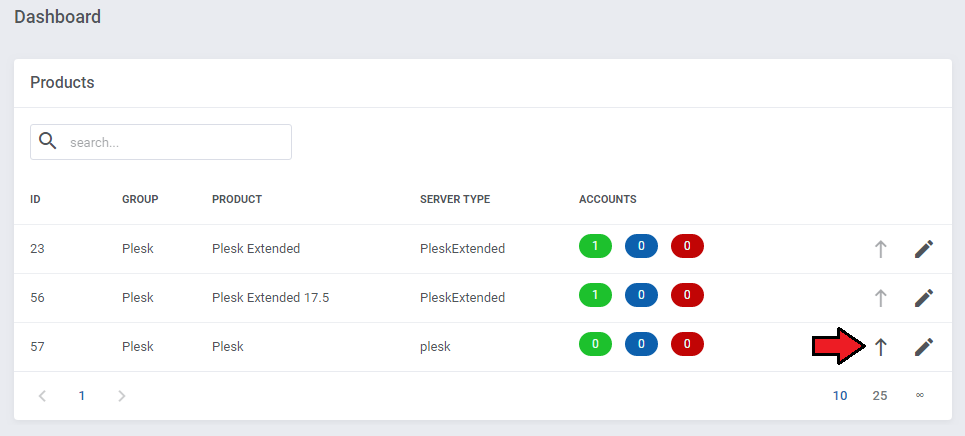Edit the Plesk Extended product with pencil icon

pos(924,249)
